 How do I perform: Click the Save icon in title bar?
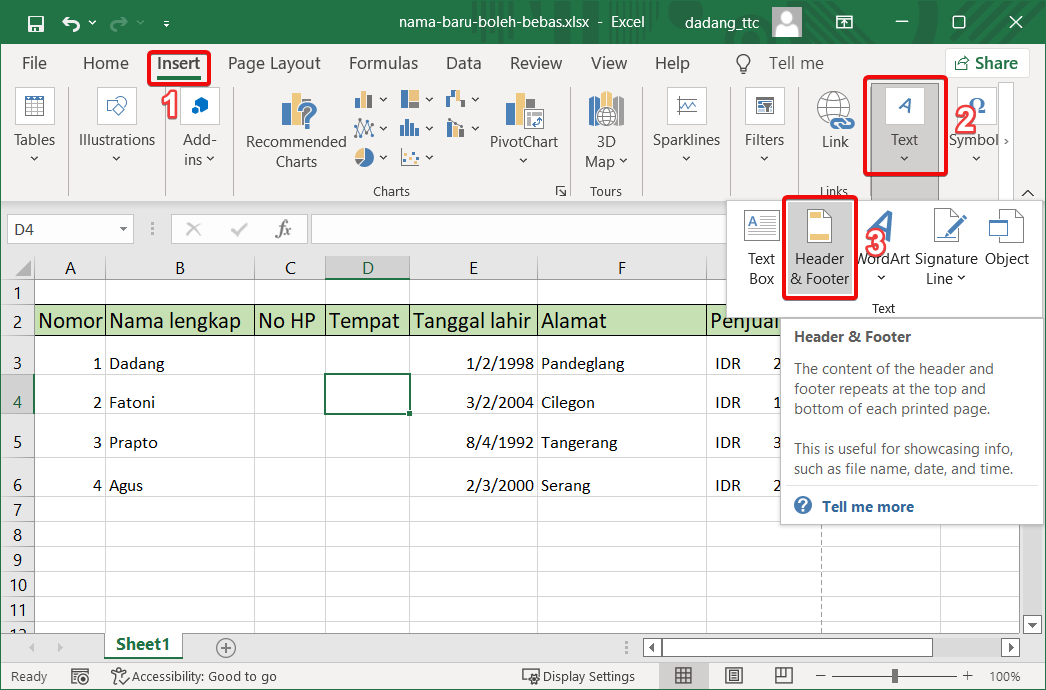pyautogui.click(x=35, y=22)
